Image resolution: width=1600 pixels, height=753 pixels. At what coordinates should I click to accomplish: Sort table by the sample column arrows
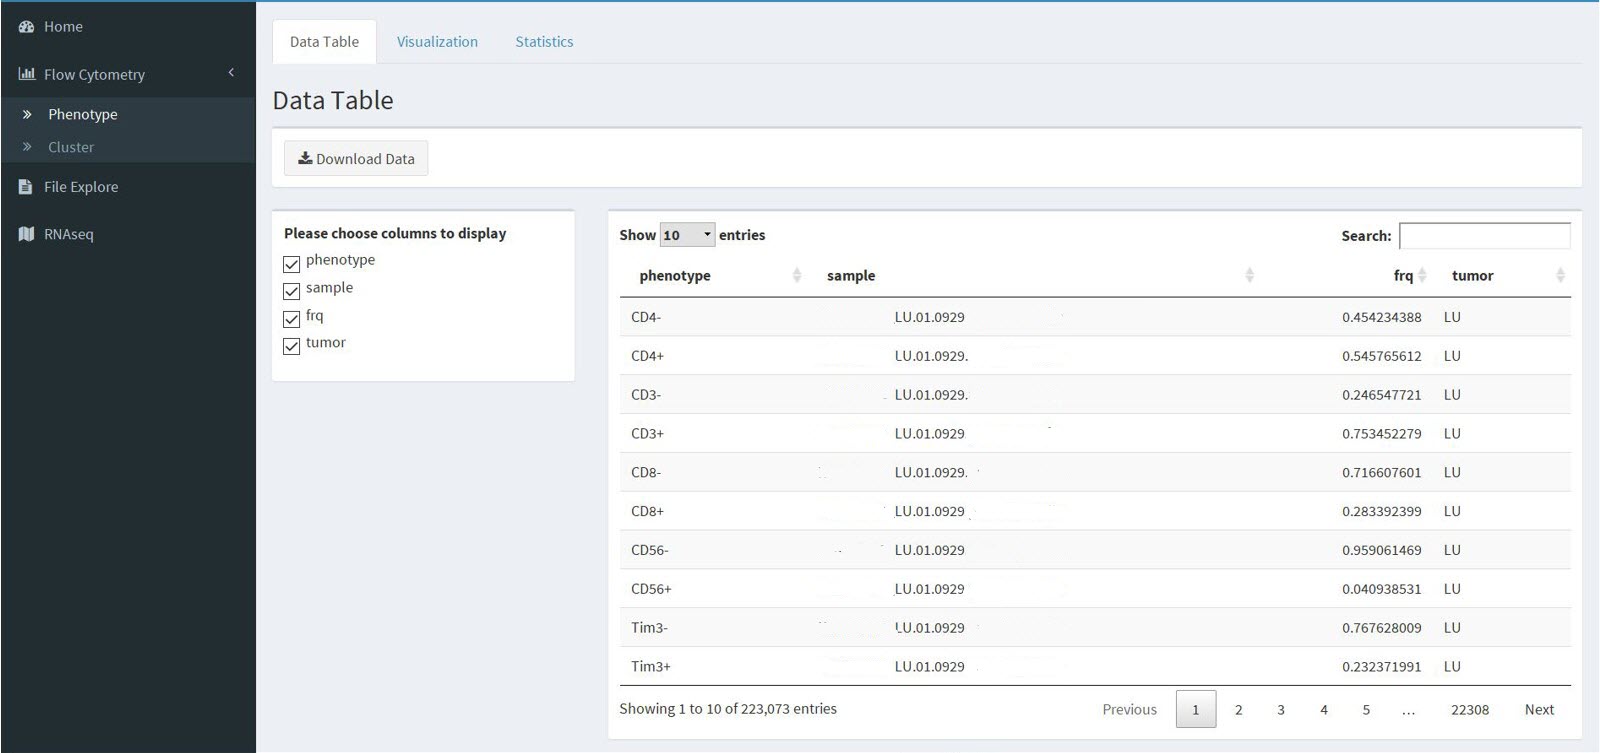coord(1249,275)
